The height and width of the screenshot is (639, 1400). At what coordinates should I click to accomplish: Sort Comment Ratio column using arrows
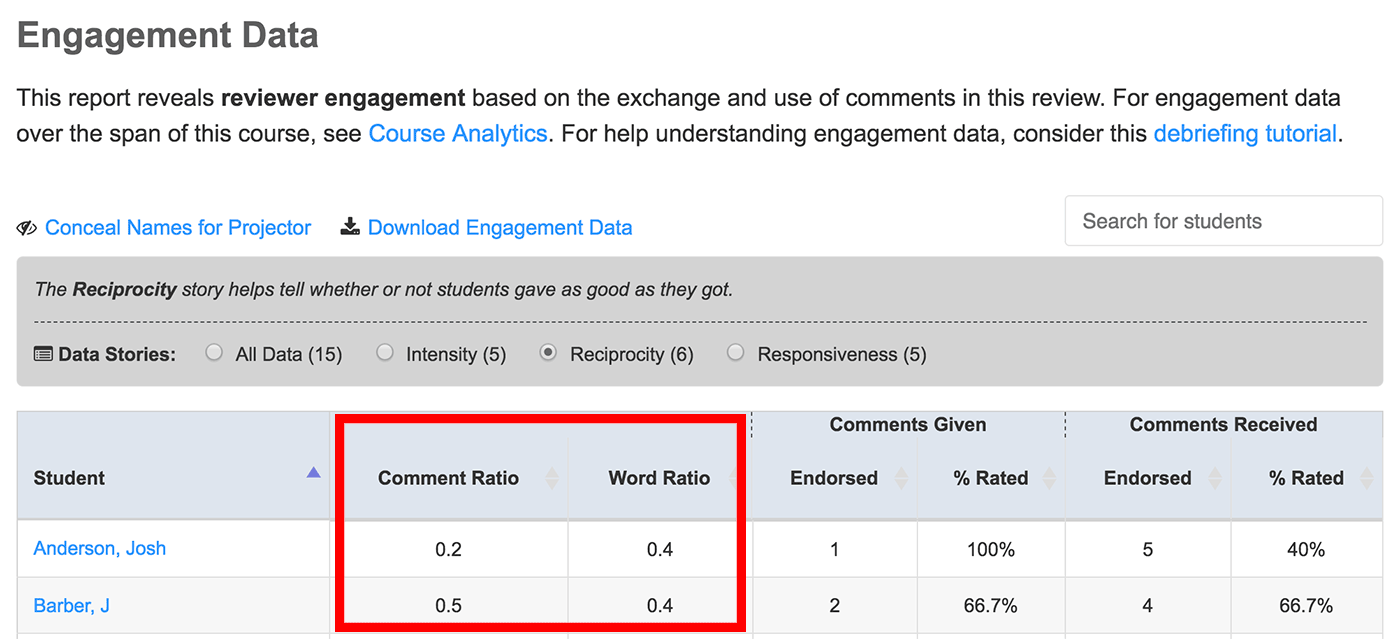(551, 478)
